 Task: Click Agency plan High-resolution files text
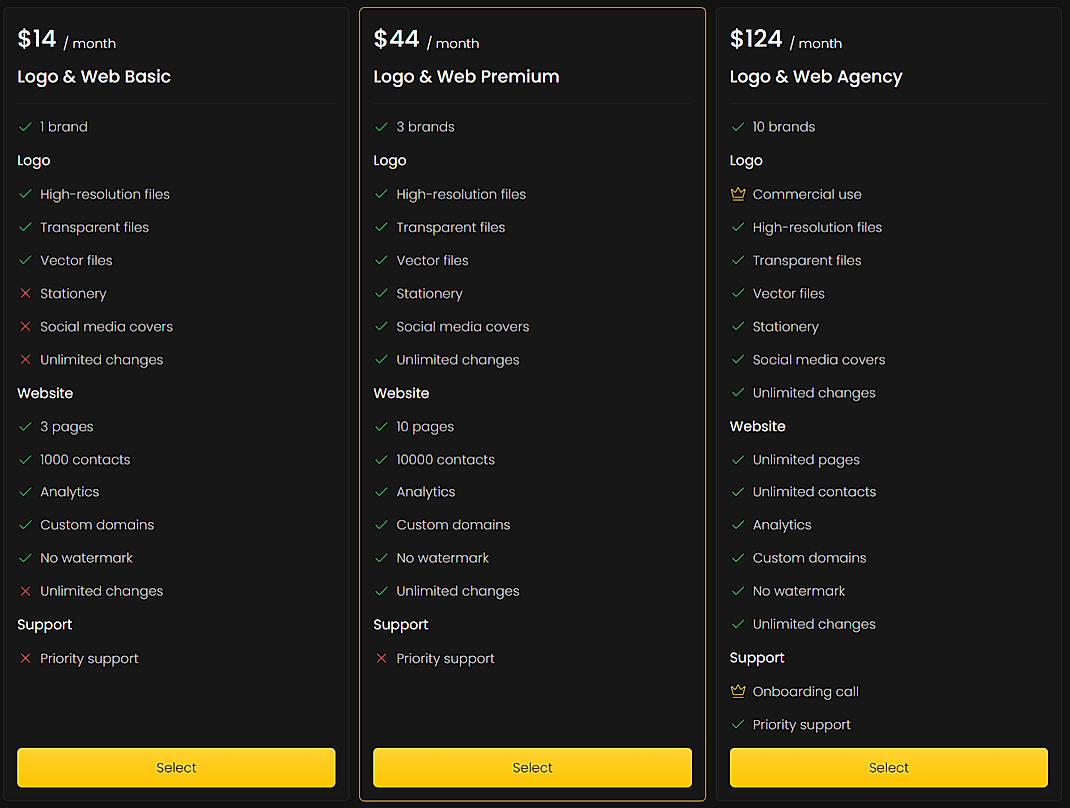click(817, 228)
